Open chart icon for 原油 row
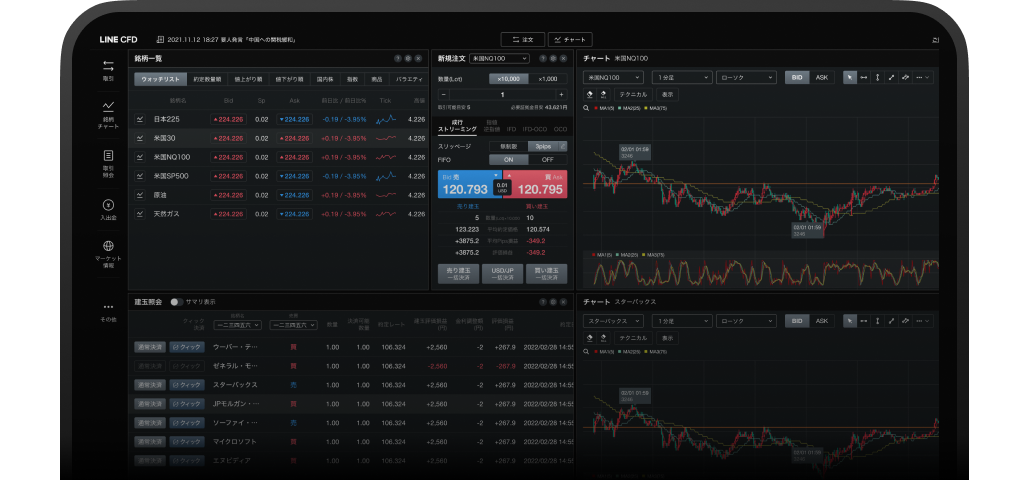 (x=140, y=195)
